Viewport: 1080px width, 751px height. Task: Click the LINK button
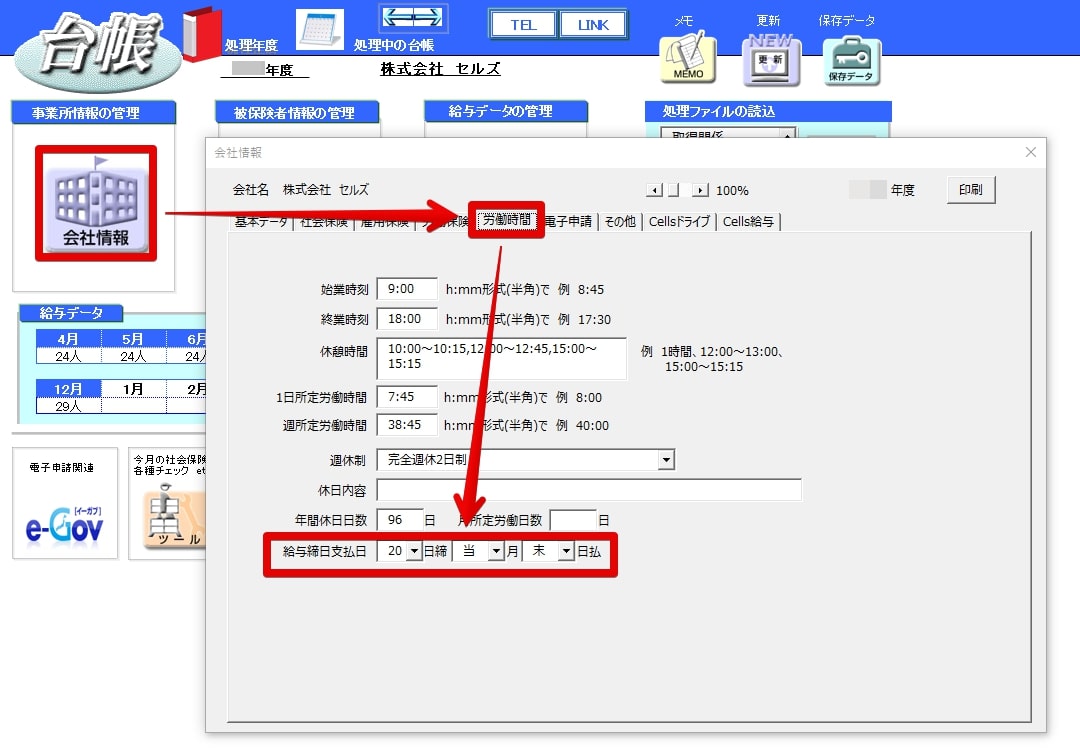[x=592, y=25]
